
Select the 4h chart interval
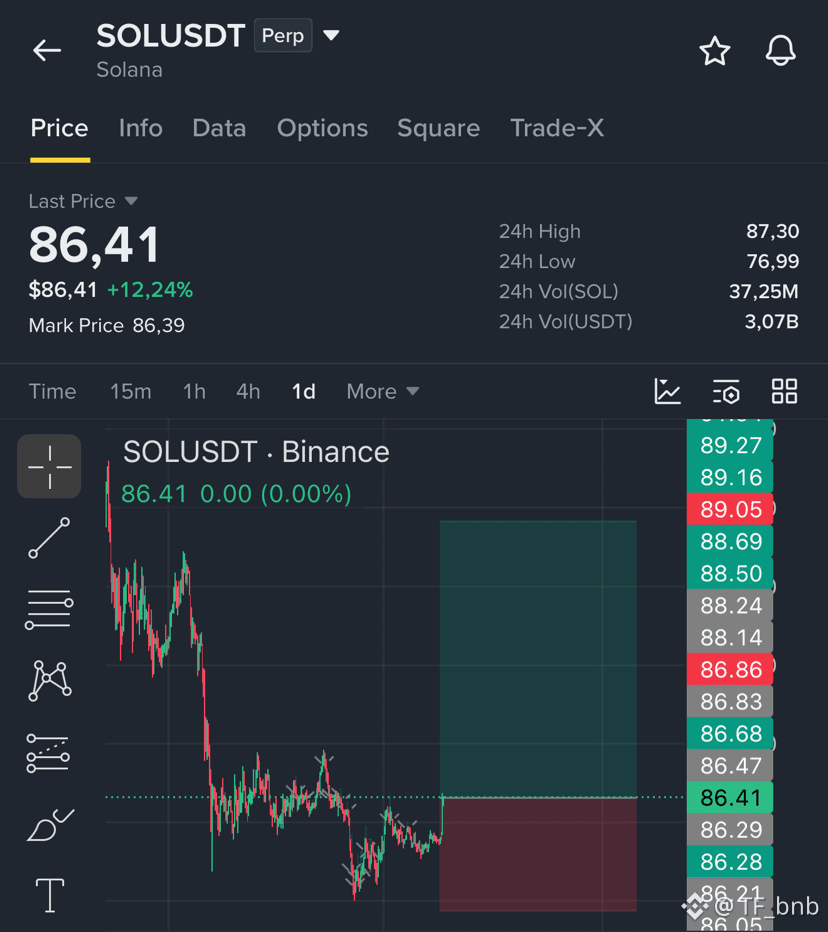click(x=248, y=392)
